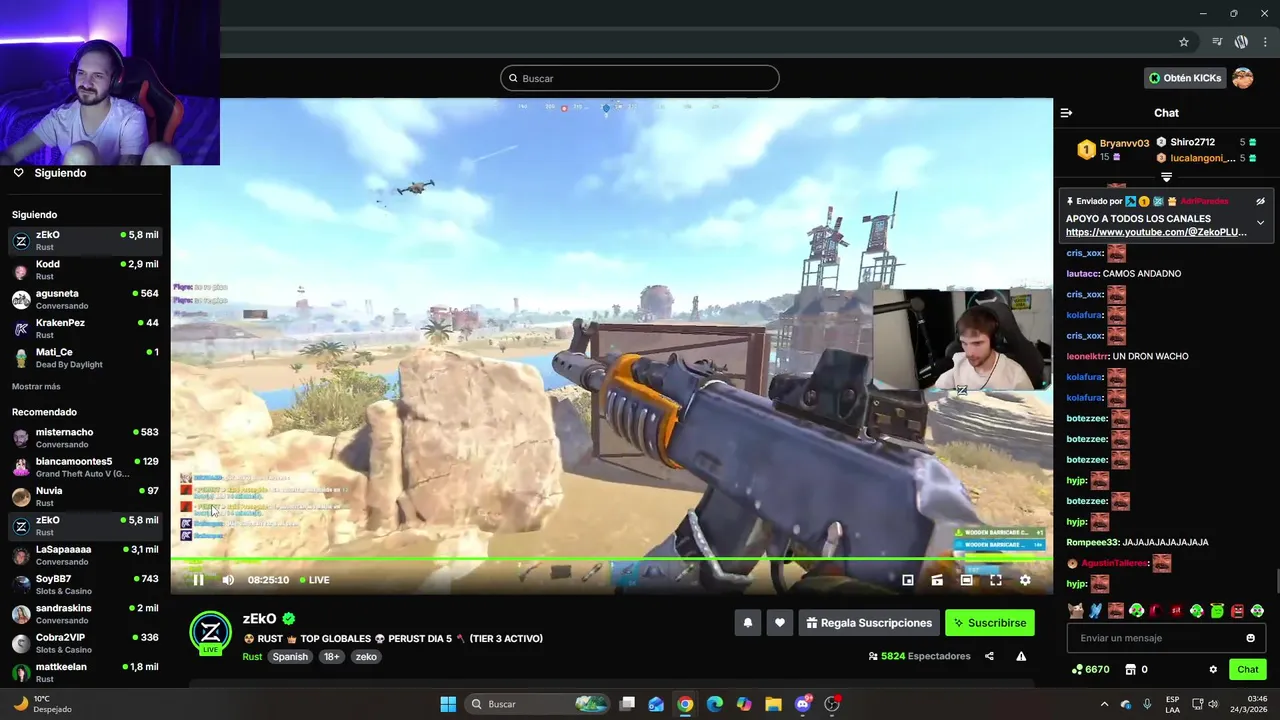The image size is (1280, 720).
Task: Open sandraskins recommended channel
Action: (x=85, y=614)
